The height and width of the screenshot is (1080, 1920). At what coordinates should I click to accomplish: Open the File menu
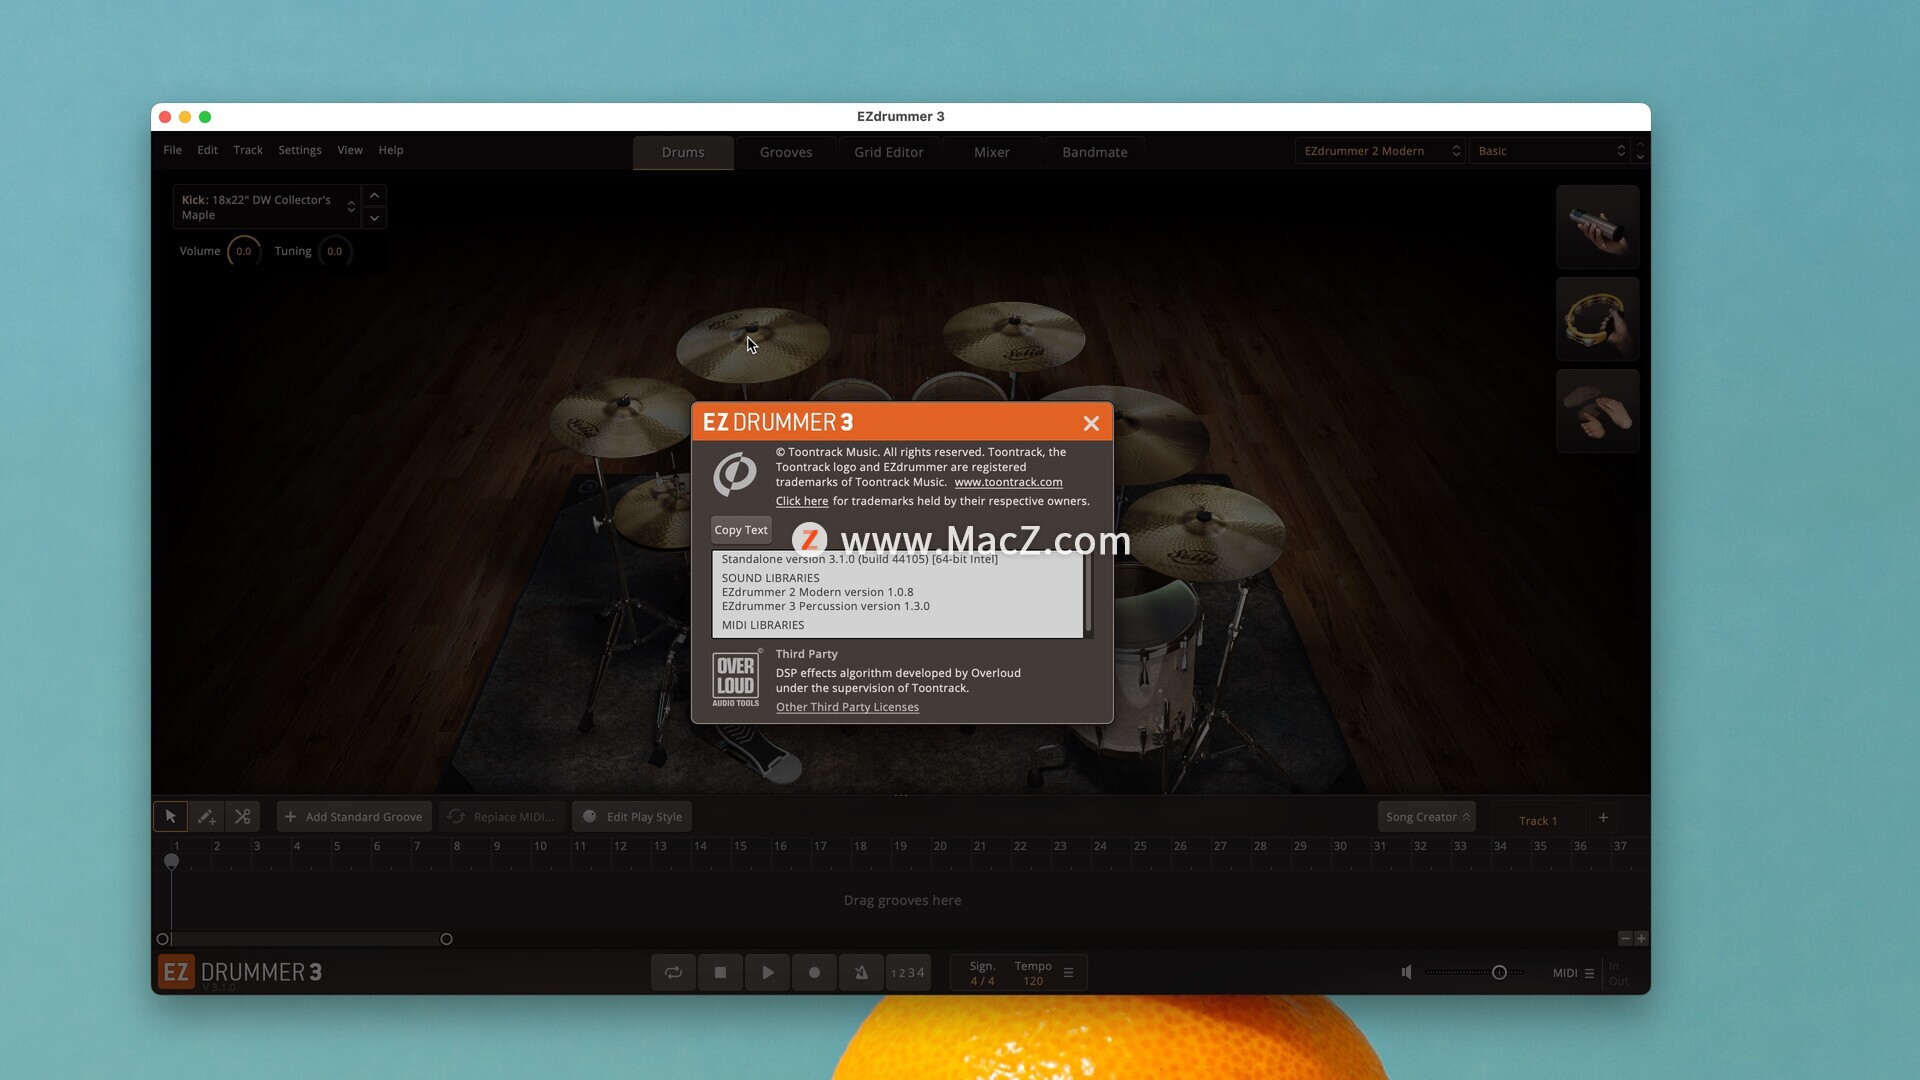pos(173,150)
